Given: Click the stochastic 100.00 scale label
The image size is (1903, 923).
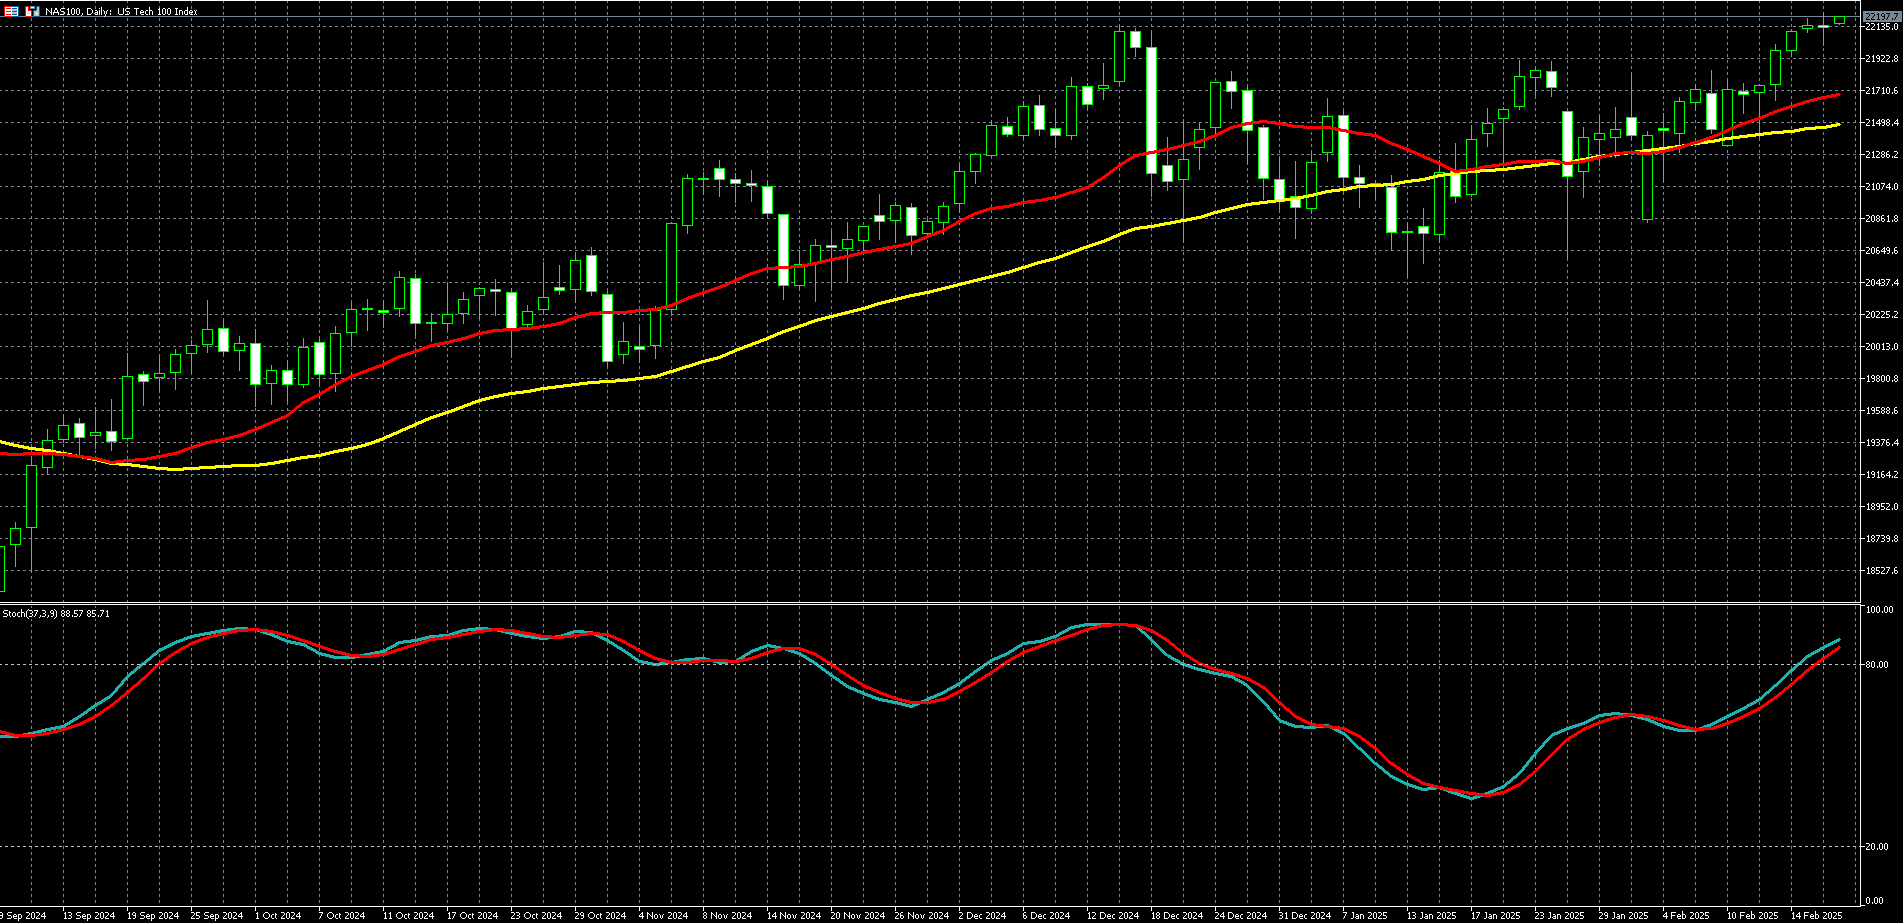Looking at the screenshot, I should click(x=1879, y=609).
